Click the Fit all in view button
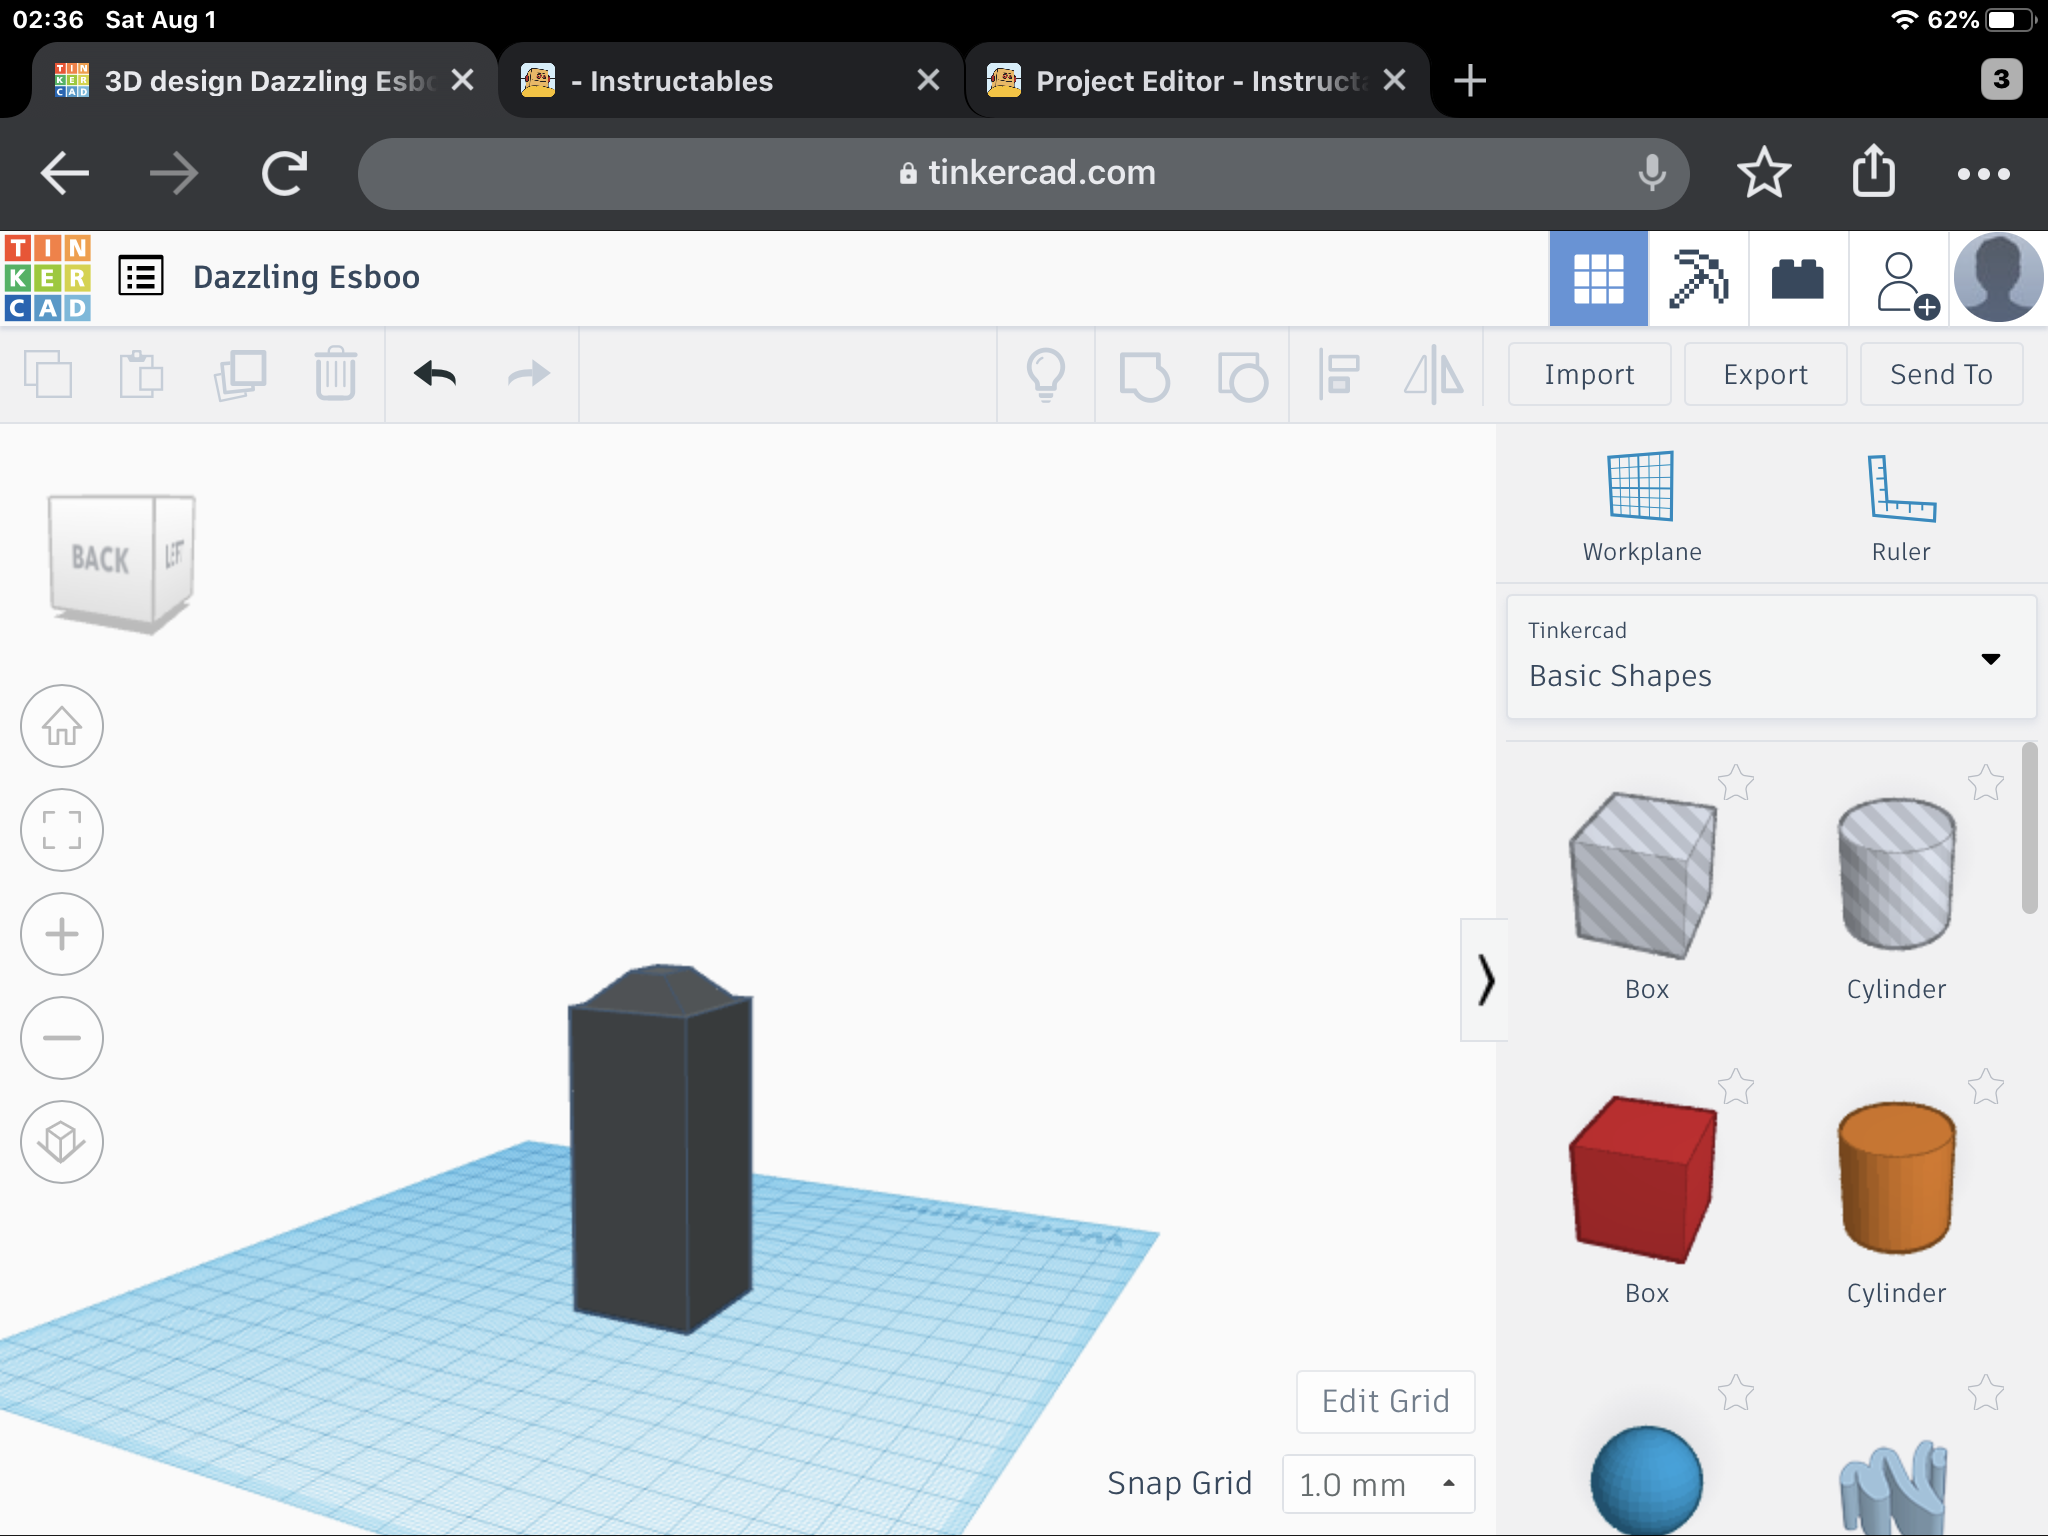The width and height of the screenshot is (2048, 1536). point(62,830)
